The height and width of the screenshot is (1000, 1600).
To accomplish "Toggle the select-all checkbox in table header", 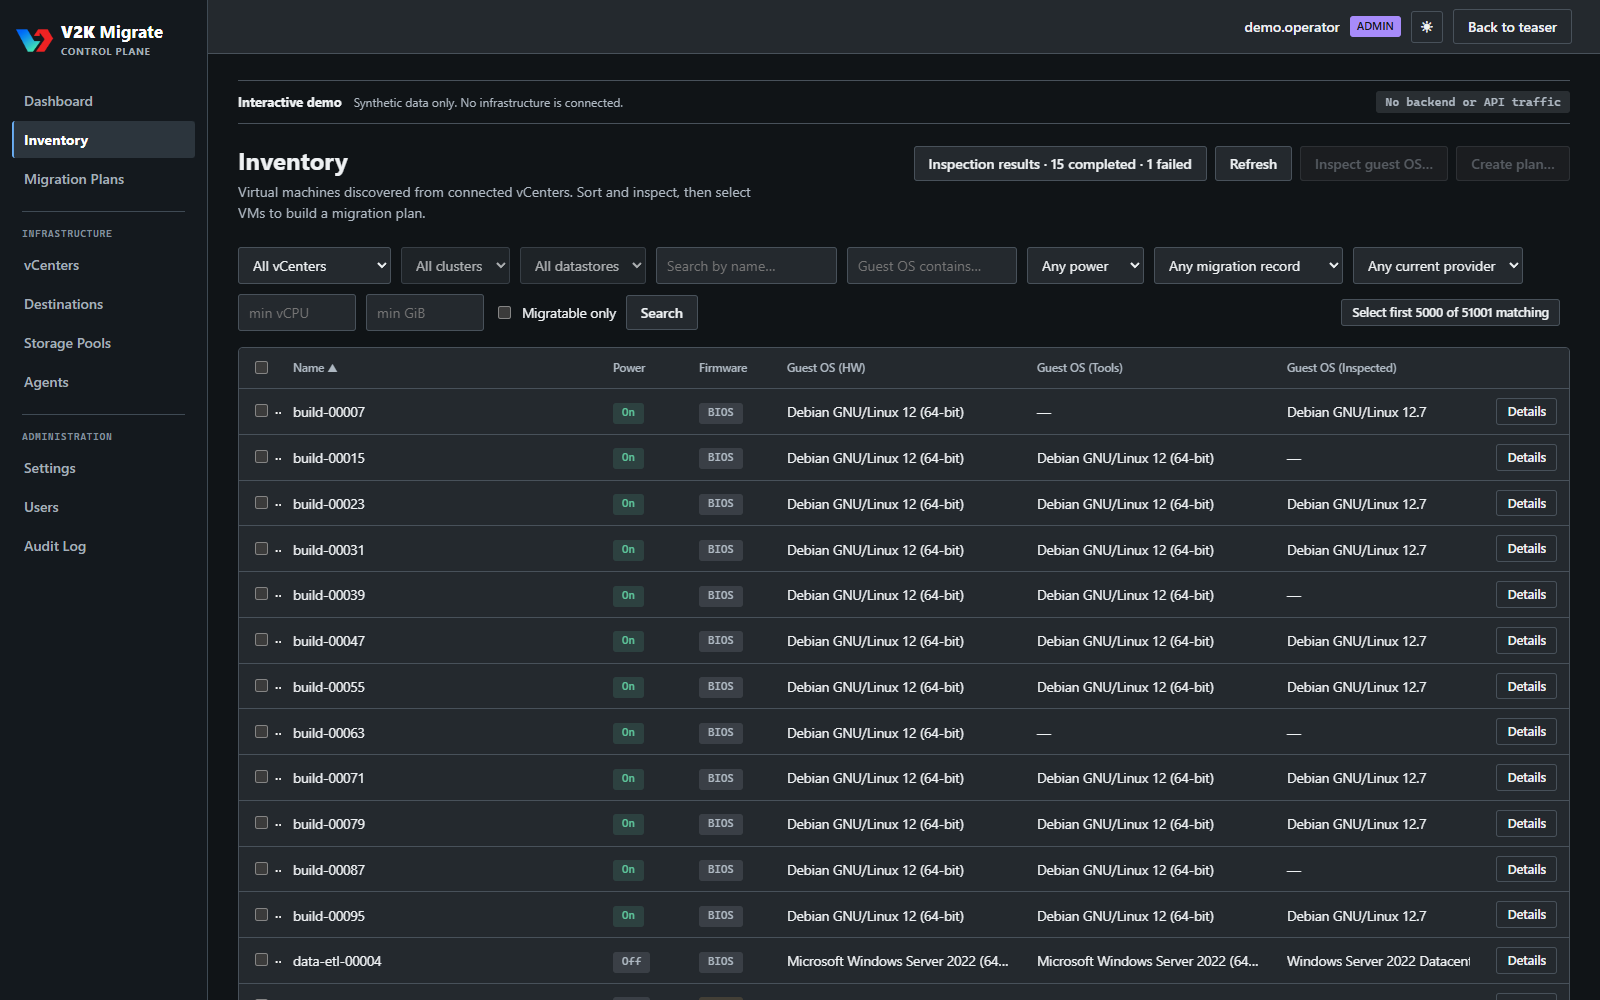I will 262,367.
